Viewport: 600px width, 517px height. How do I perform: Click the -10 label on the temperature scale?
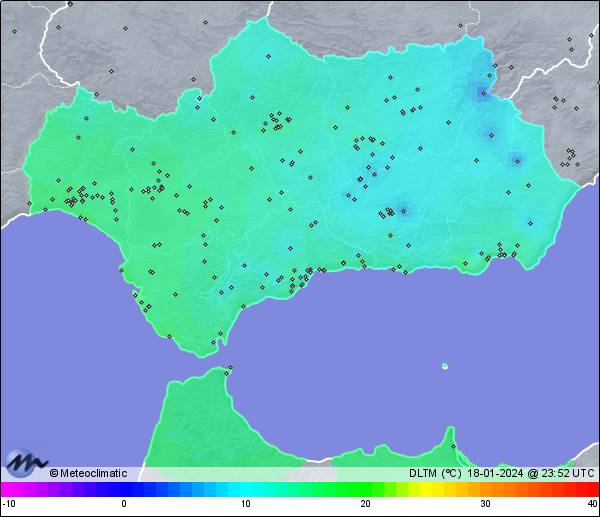coord(9,504)
